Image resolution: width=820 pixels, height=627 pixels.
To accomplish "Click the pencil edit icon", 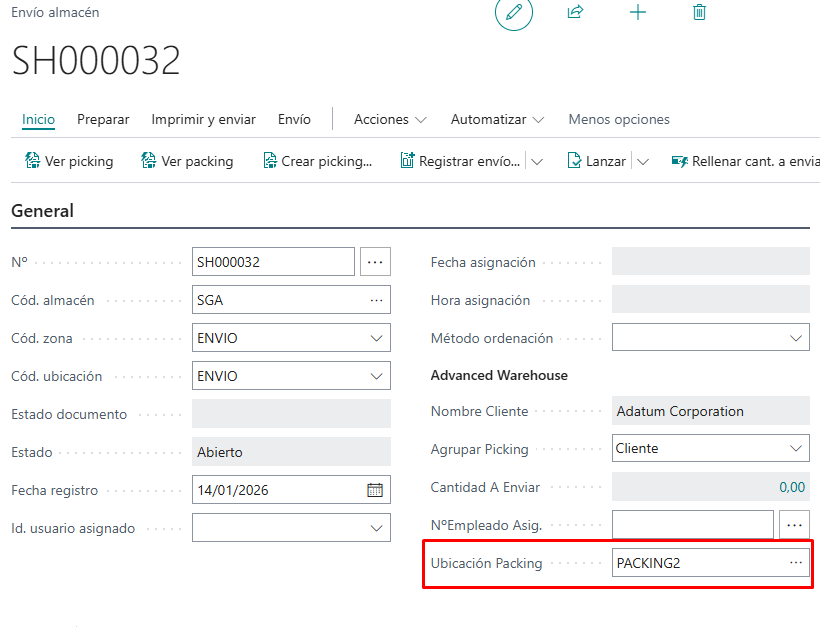I will 514,12.
